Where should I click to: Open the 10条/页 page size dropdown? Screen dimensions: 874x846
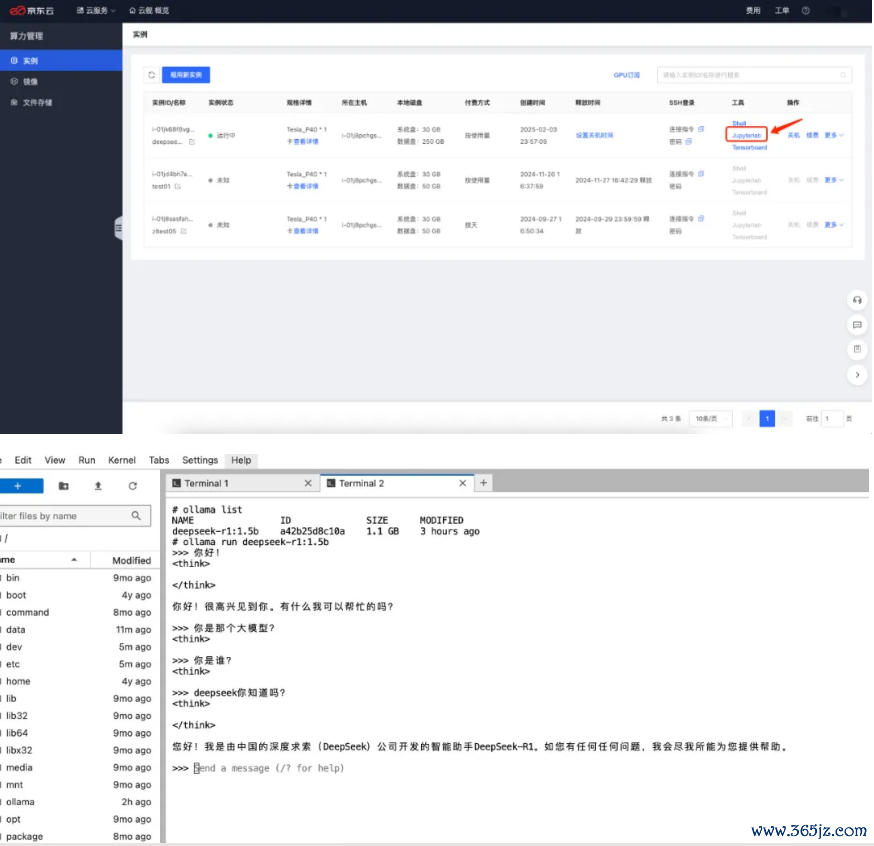coord(711,419)
